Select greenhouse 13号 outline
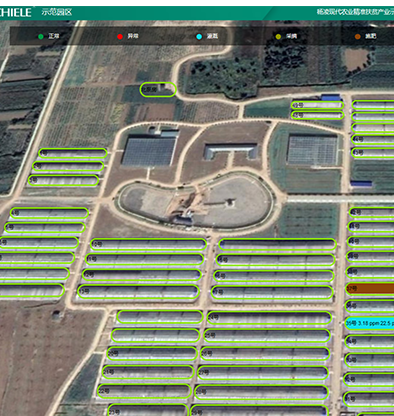Screen dimensions: 394x416 coord(138,291)
